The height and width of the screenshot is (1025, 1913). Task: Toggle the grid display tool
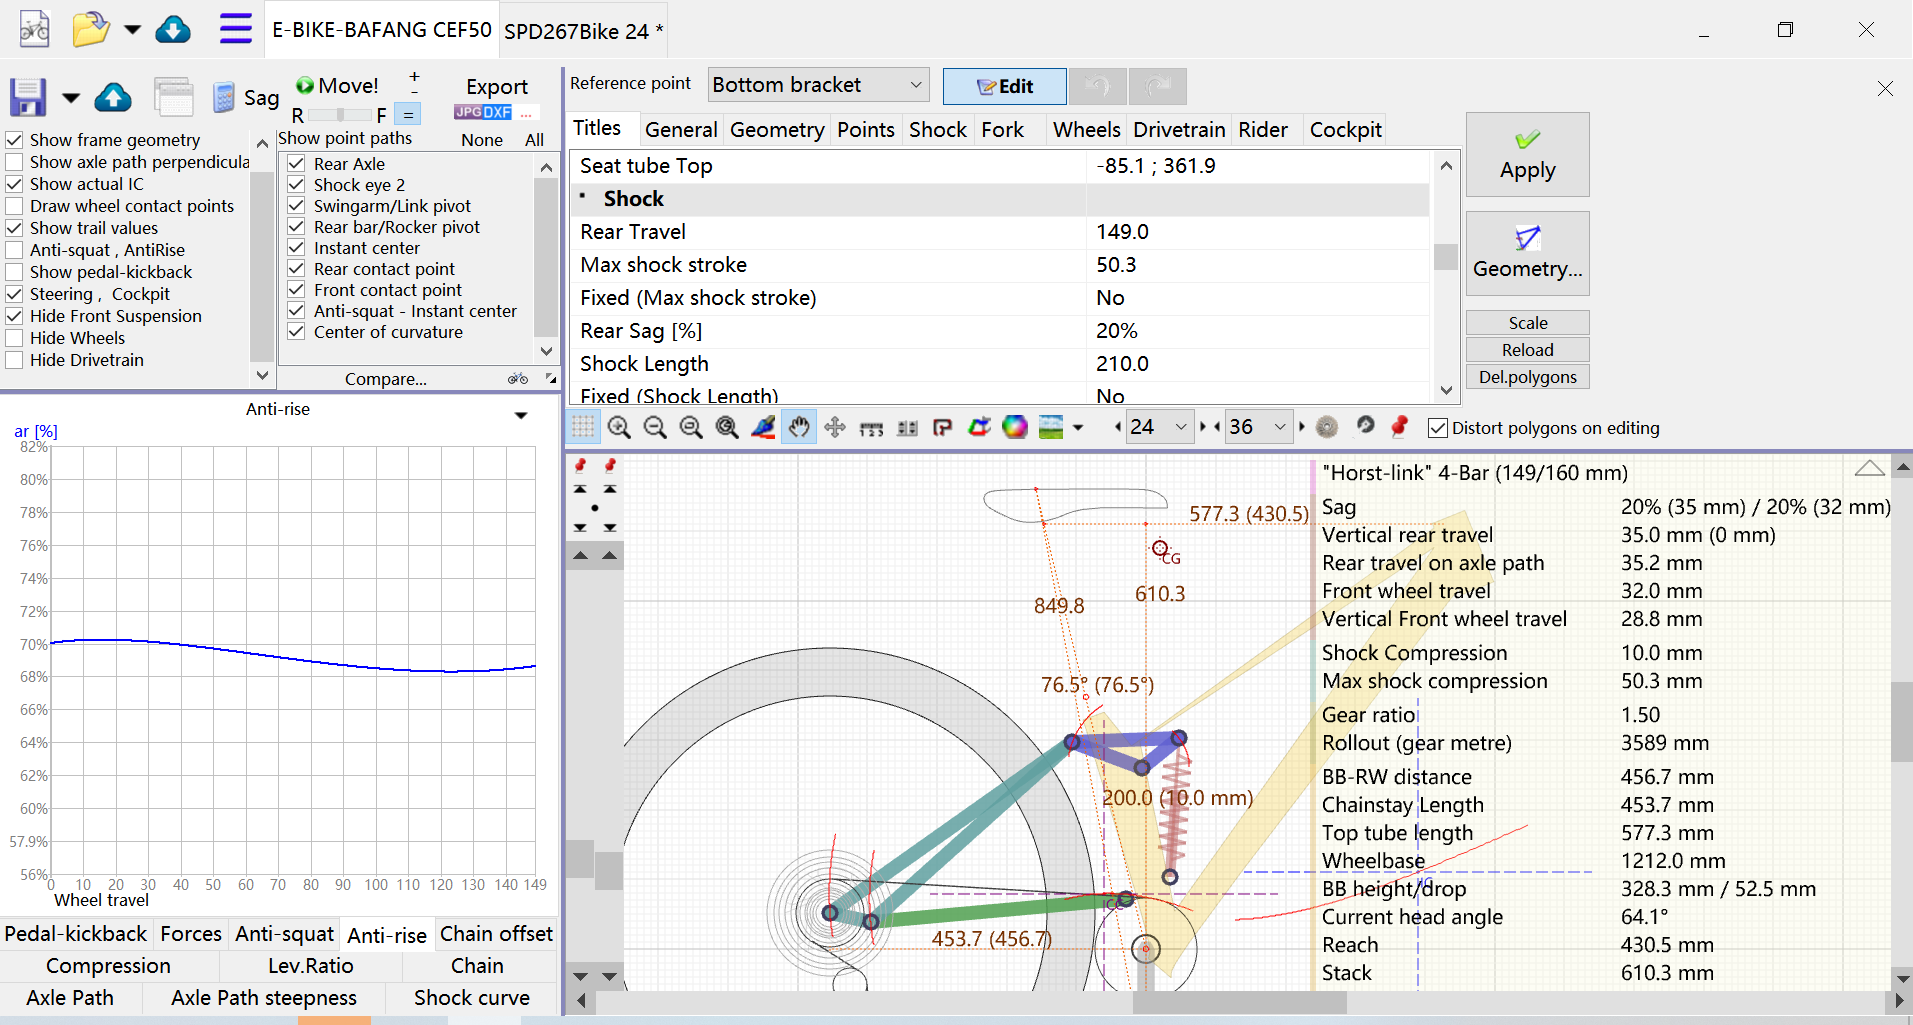click(583, 427)
